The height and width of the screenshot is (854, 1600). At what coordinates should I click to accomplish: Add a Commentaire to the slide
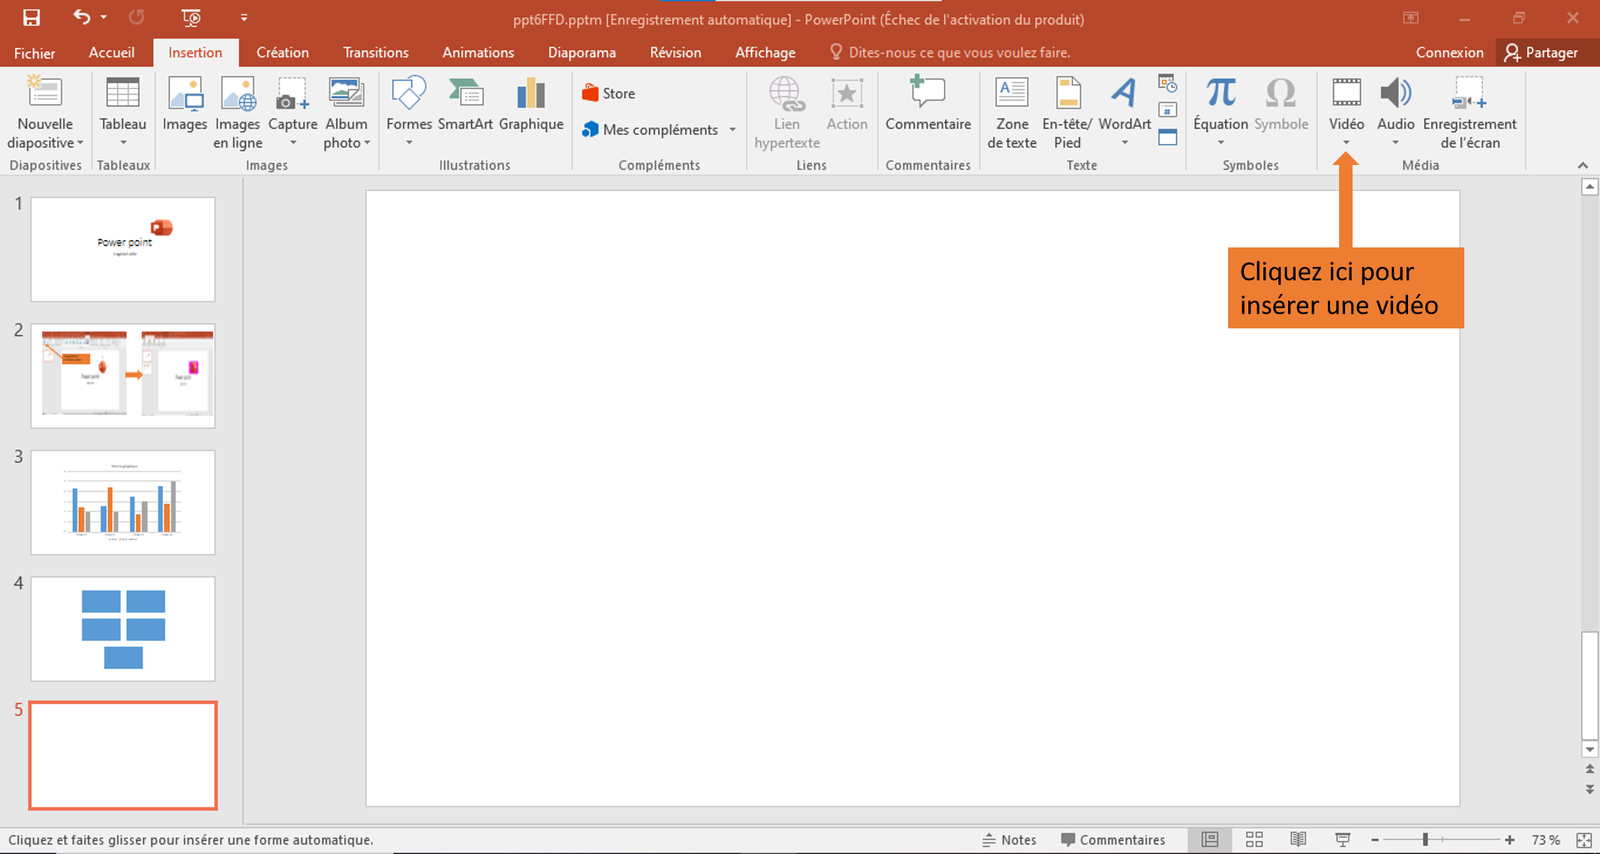point(928,104)
